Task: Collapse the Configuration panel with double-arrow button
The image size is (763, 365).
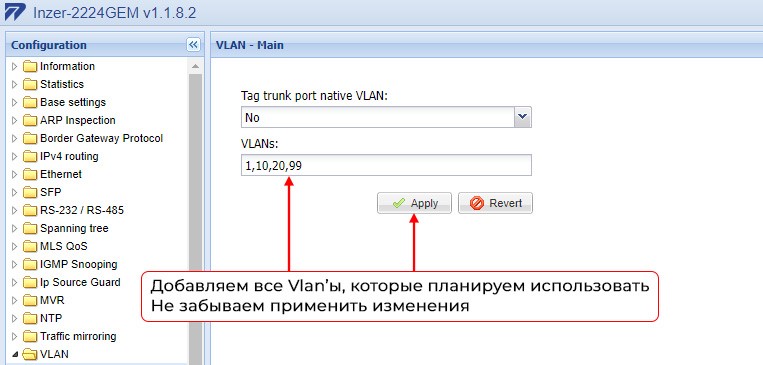Action: 193,45
